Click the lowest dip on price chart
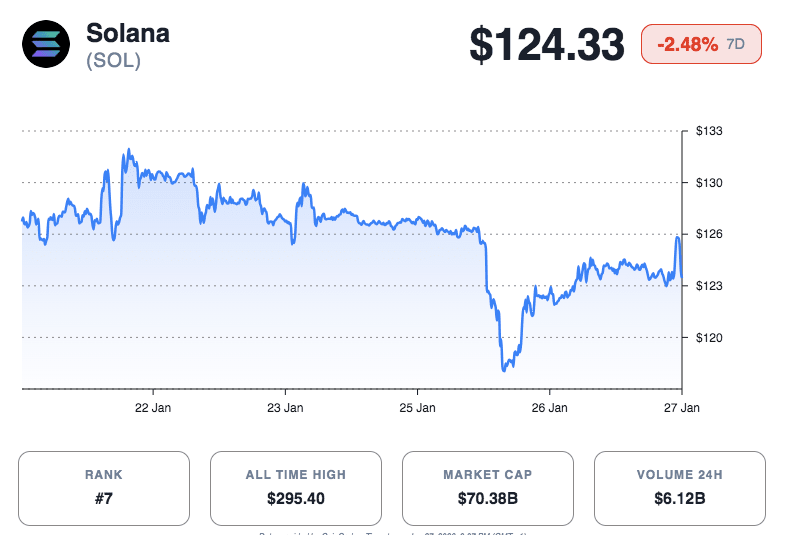Viewport: 785px width, 535px height. (x=505, y=369)
